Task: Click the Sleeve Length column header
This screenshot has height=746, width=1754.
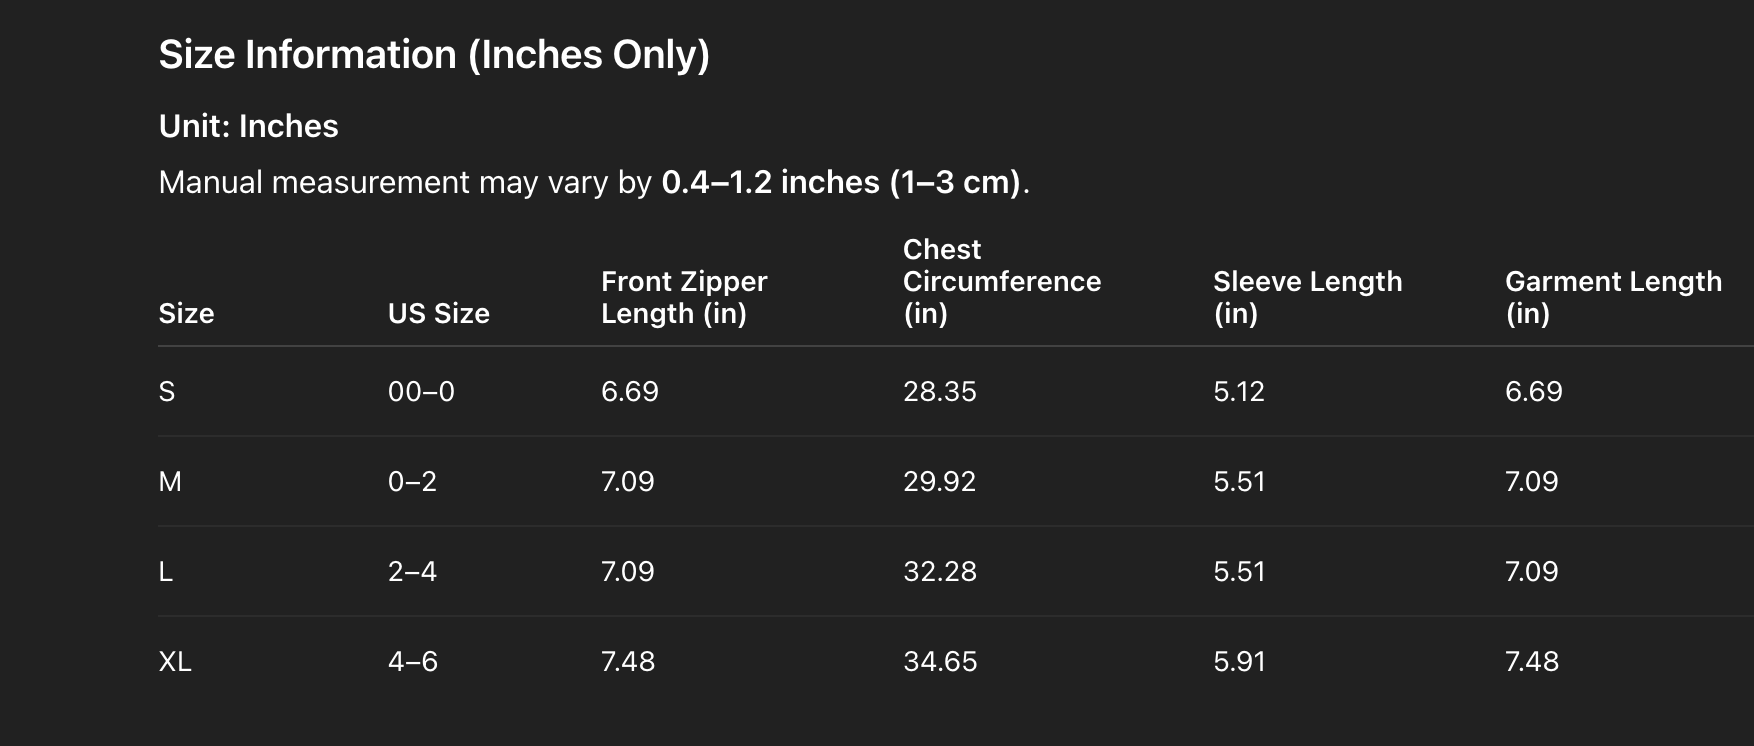Action: (x=1307, y=298)
